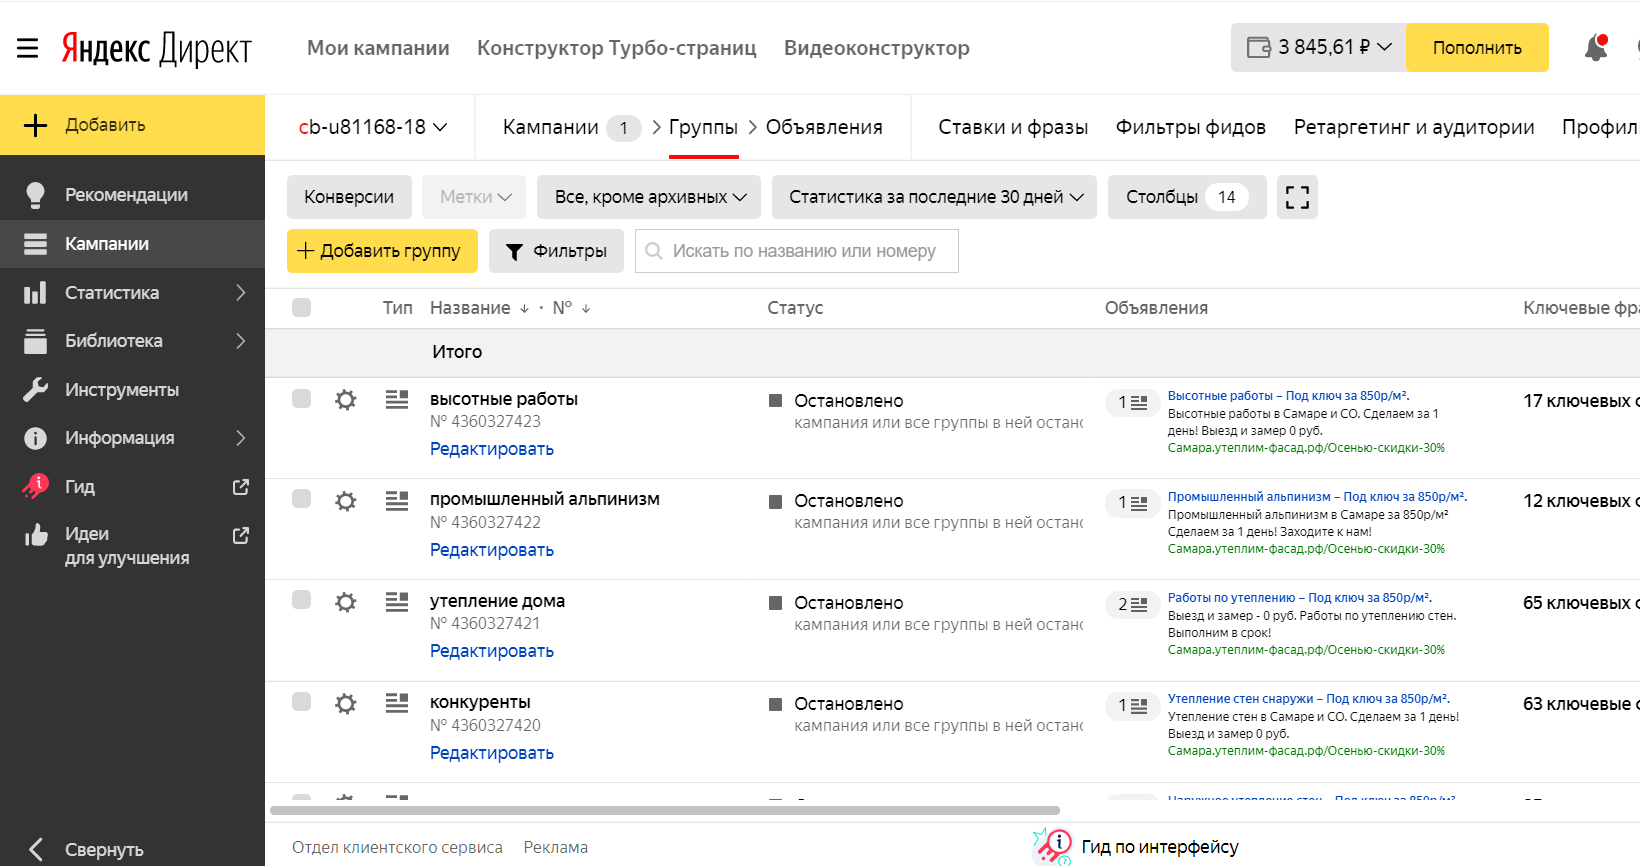Viewport: 1640px width, 866px height.
Task: Click the horizontal table scrollbar
Action: [665, 810]
